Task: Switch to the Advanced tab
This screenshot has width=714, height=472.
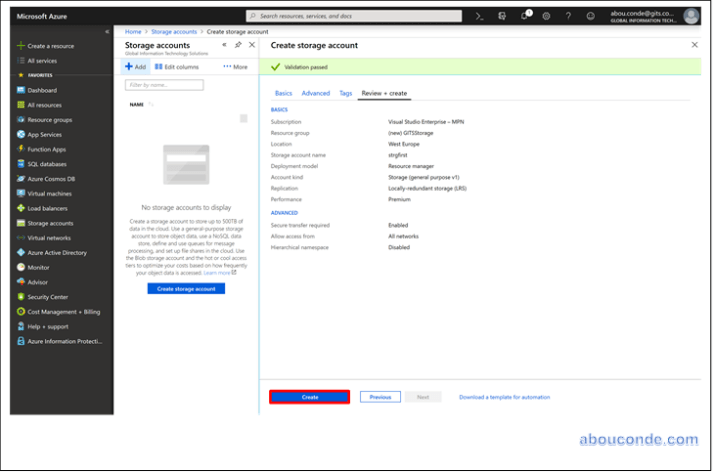Action: coord(315,93)
